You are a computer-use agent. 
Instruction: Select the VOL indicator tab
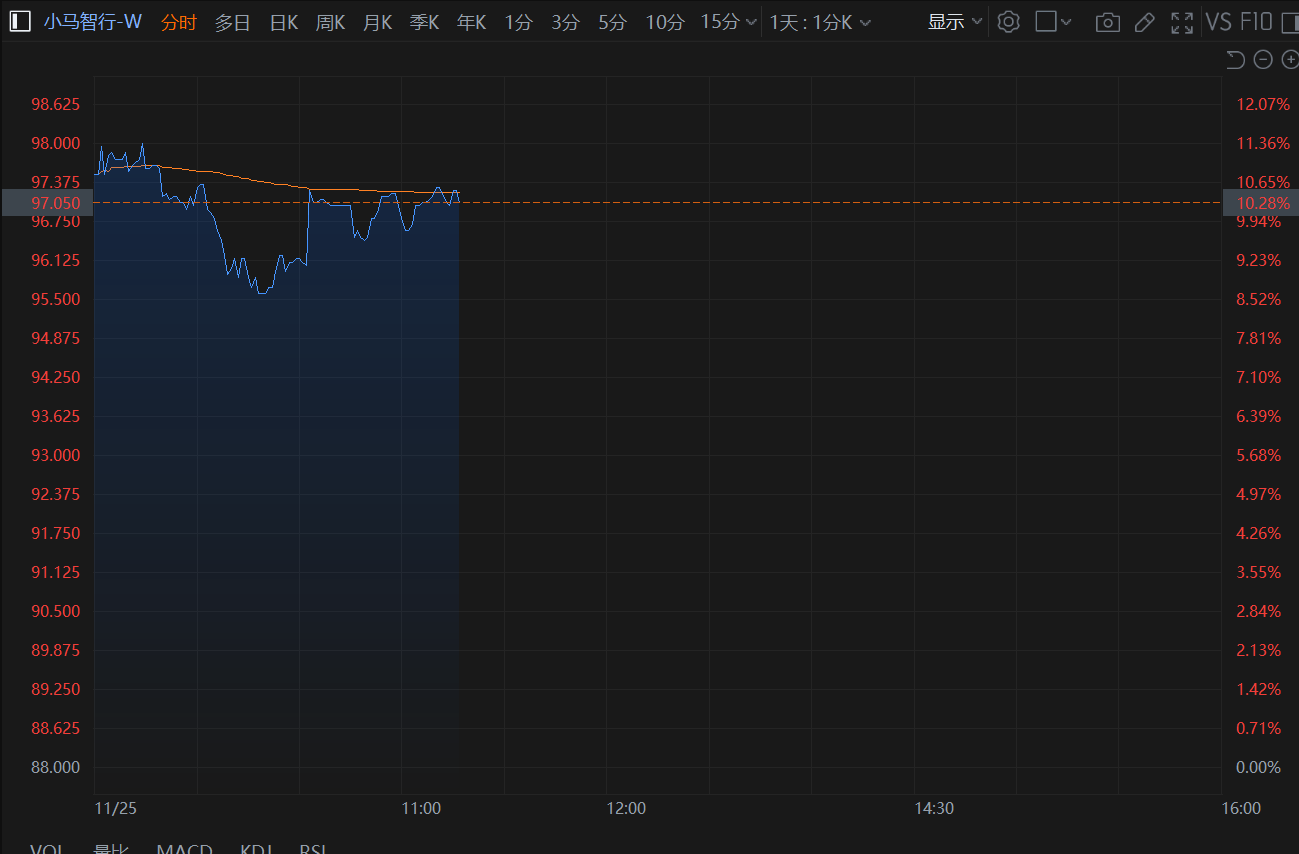pos(48,848)
